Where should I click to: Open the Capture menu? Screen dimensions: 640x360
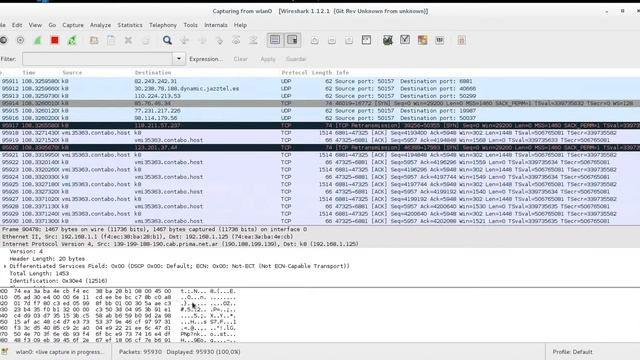pyautogui.click(x=73, y=25)
